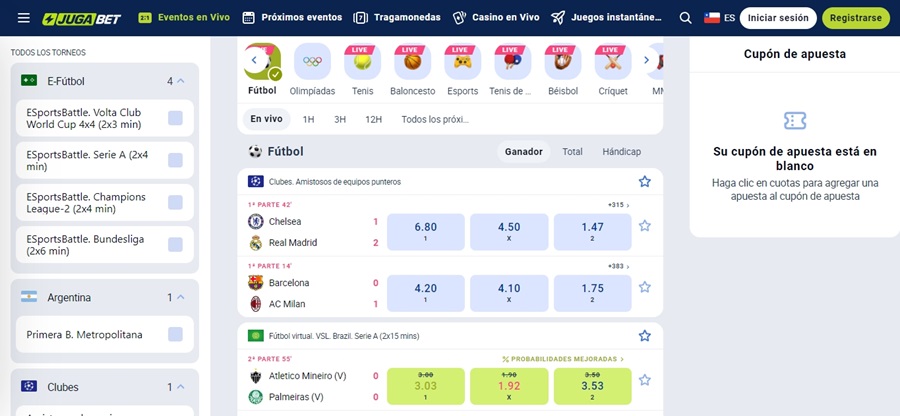Switch to the Hándicap market tab
Viewport: 900px width, 416px height.
pyautogui.click(x=621, y=151)
